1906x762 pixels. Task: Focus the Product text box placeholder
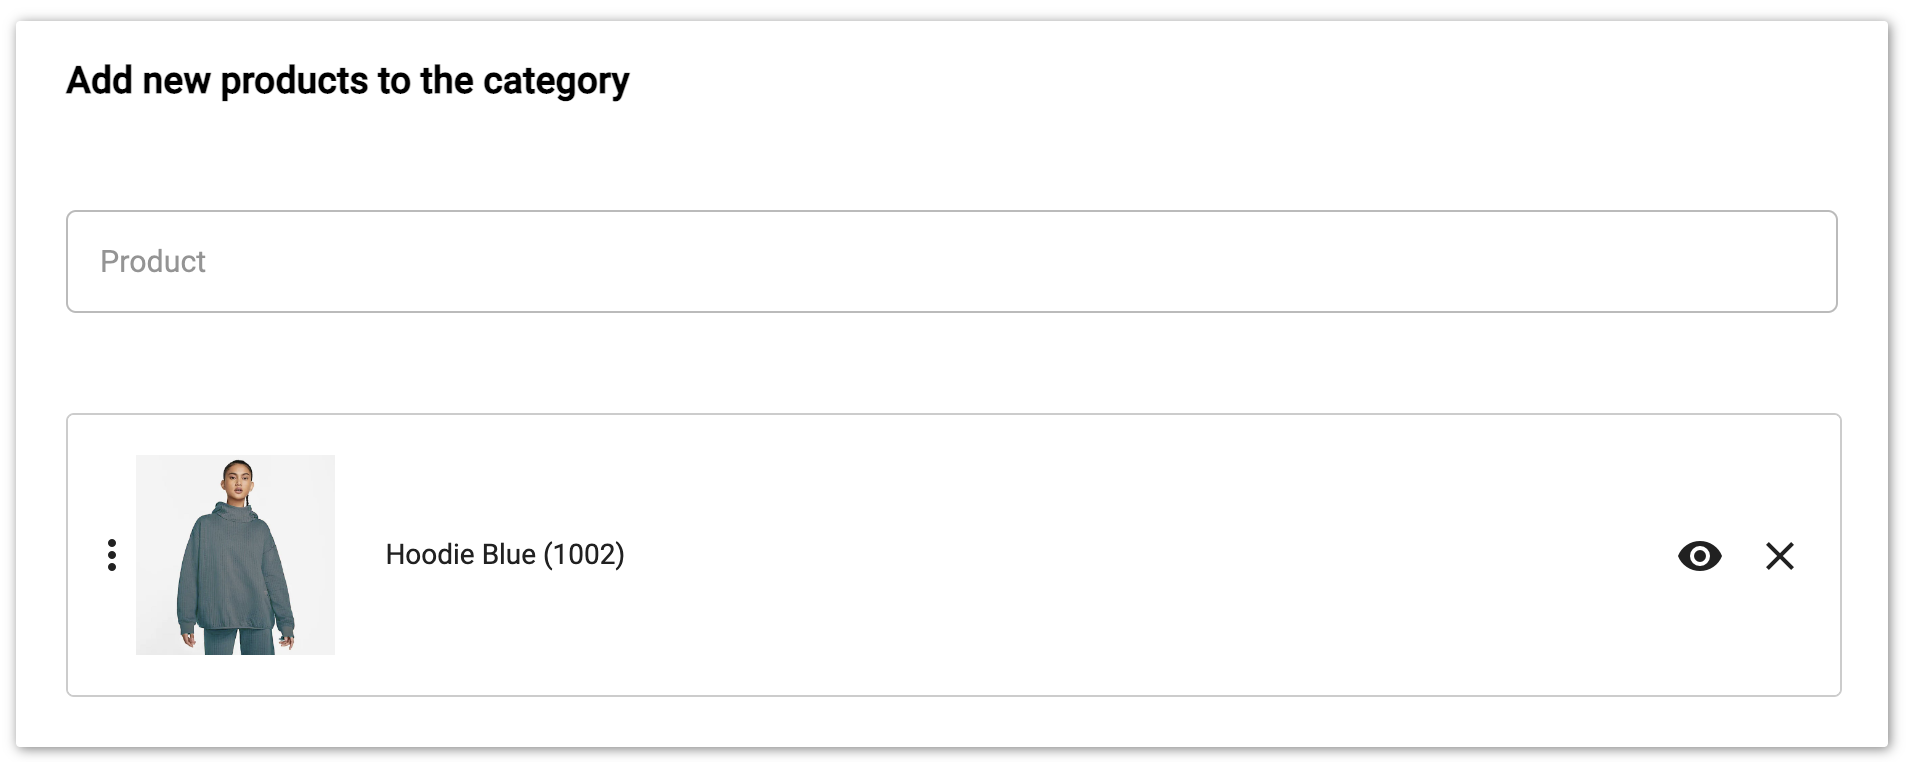(x=153, y=261)
